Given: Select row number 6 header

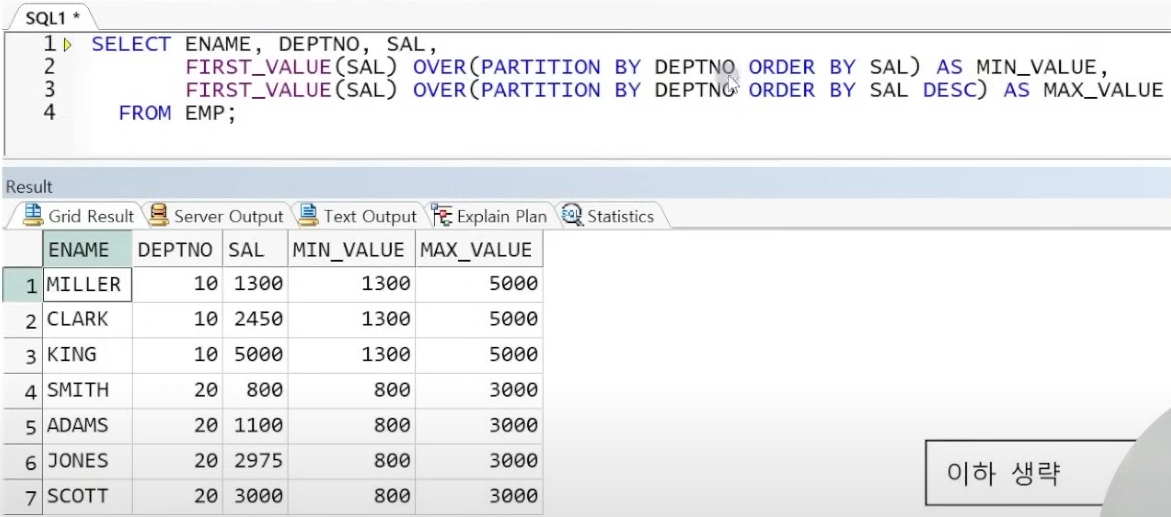Looking at the screenshot, I should click(22, 462).
